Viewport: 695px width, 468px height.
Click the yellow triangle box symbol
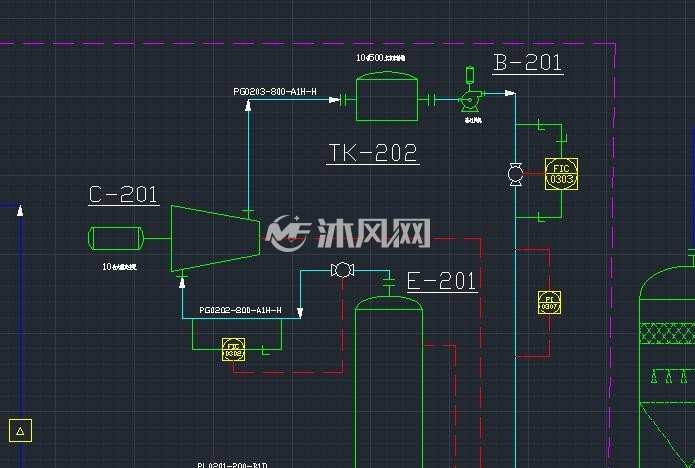point(20,430)
